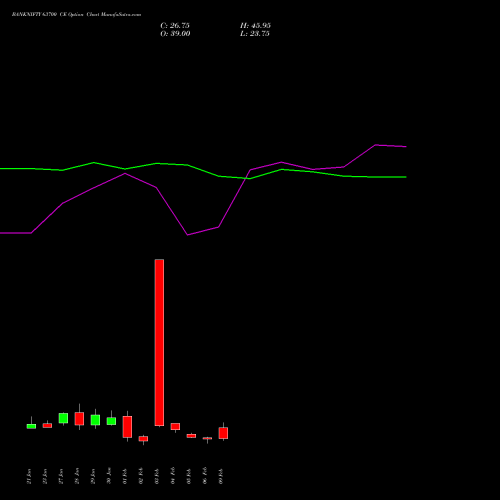Click the red 09 Feb candle

(x=223, y=433)
